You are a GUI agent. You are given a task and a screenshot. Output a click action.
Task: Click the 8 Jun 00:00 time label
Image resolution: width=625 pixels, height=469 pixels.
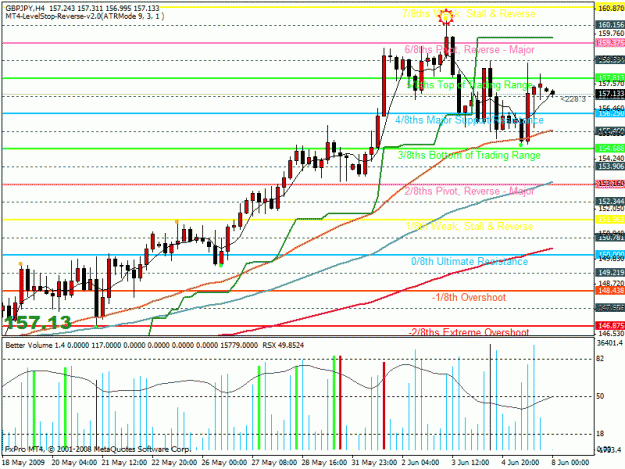coord(570,463)
